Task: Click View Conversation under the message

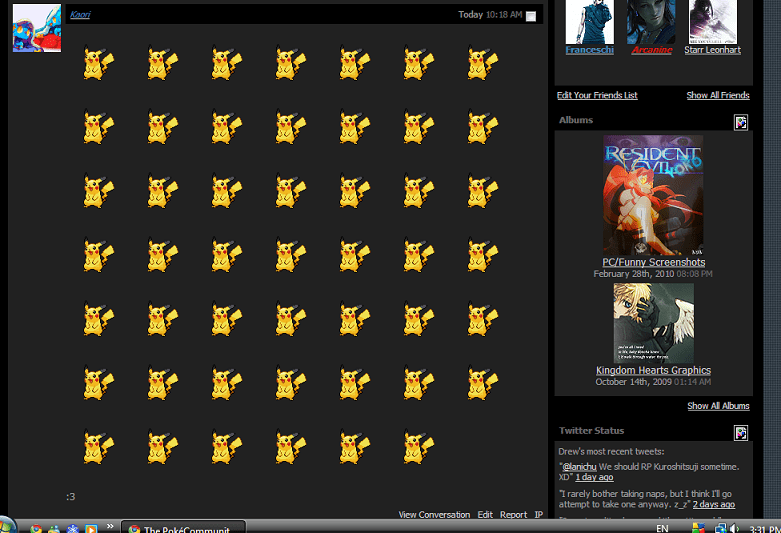Action: pos(434,515)
